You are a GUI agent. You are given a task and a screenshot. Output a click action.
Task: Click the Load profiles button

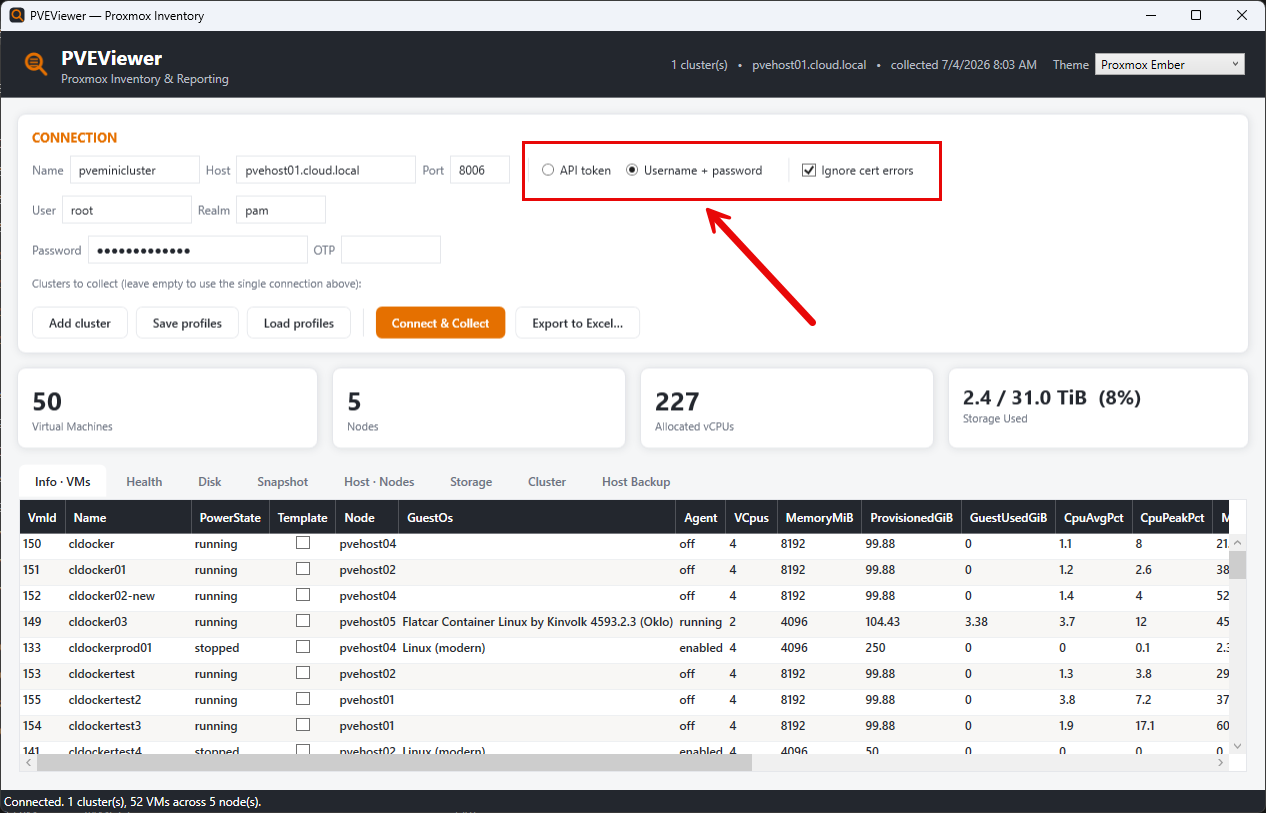pos(299,323)
